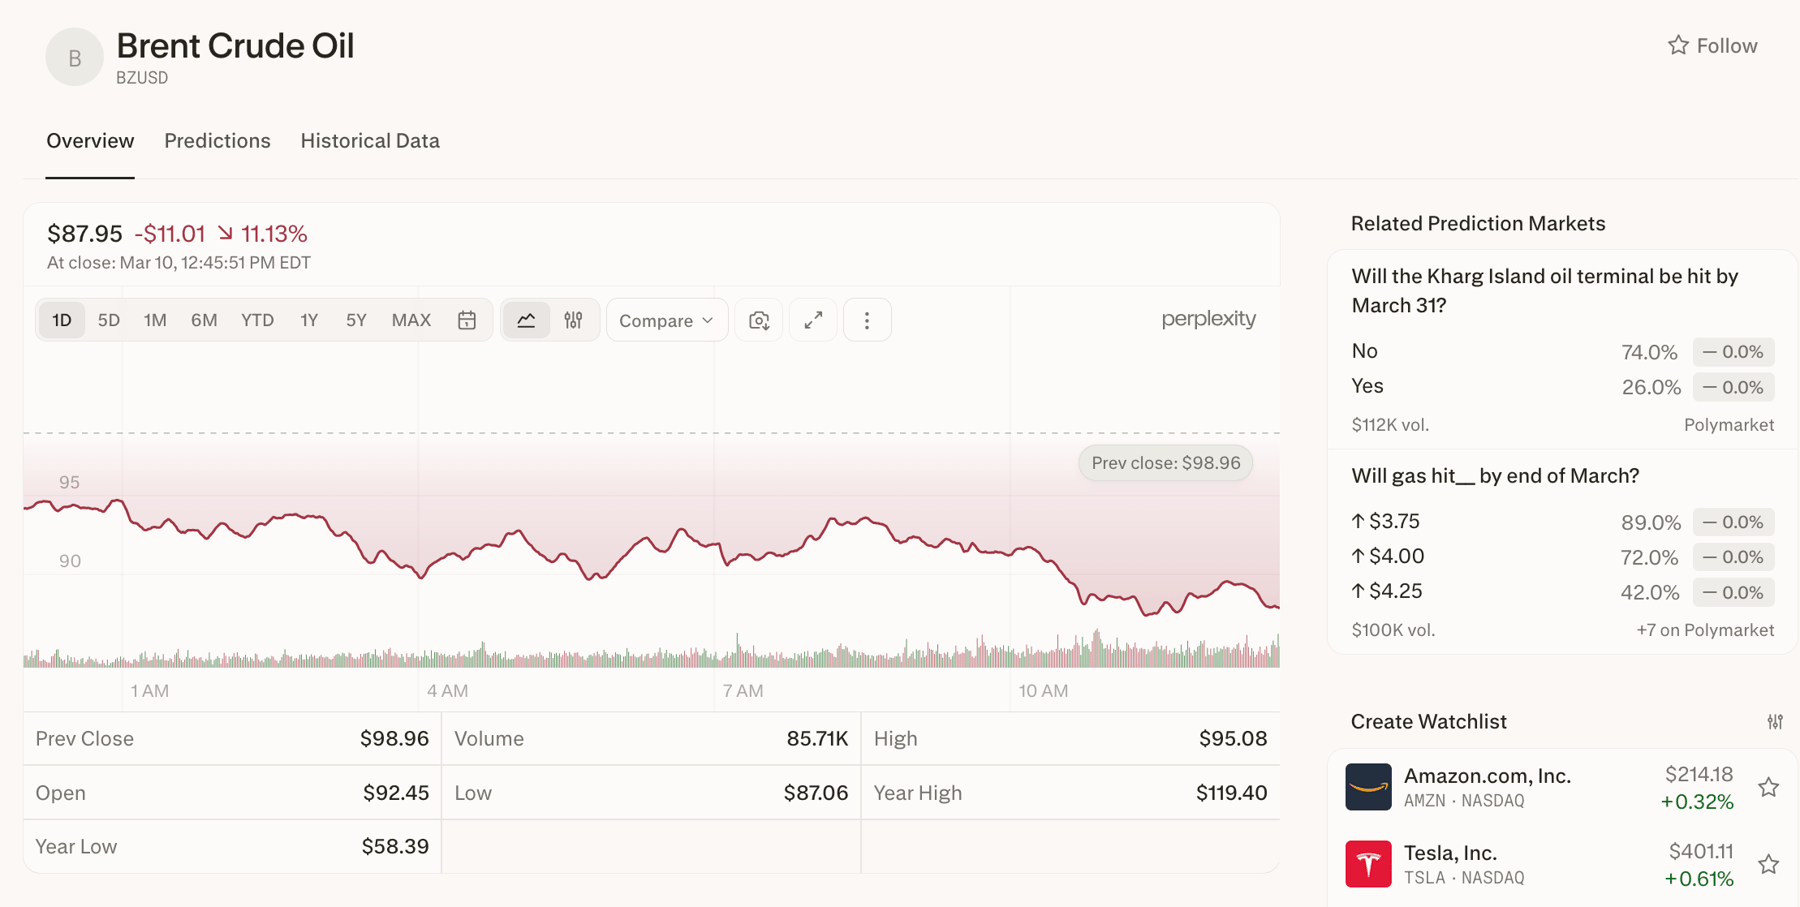The width and height of the screenshot is (1800, 907).
Task: Click the BZUSD ticker symbol
Action: [x=142, y=78]
